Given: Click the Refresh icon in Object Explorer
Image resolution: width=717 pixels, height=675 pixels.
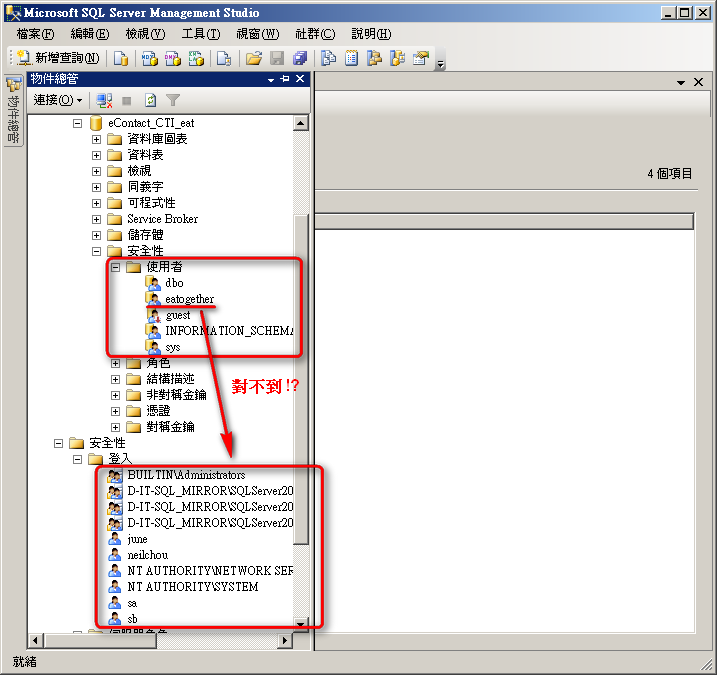Looking at the screenshot, I should pyautogui.click(x=150, y=100).
